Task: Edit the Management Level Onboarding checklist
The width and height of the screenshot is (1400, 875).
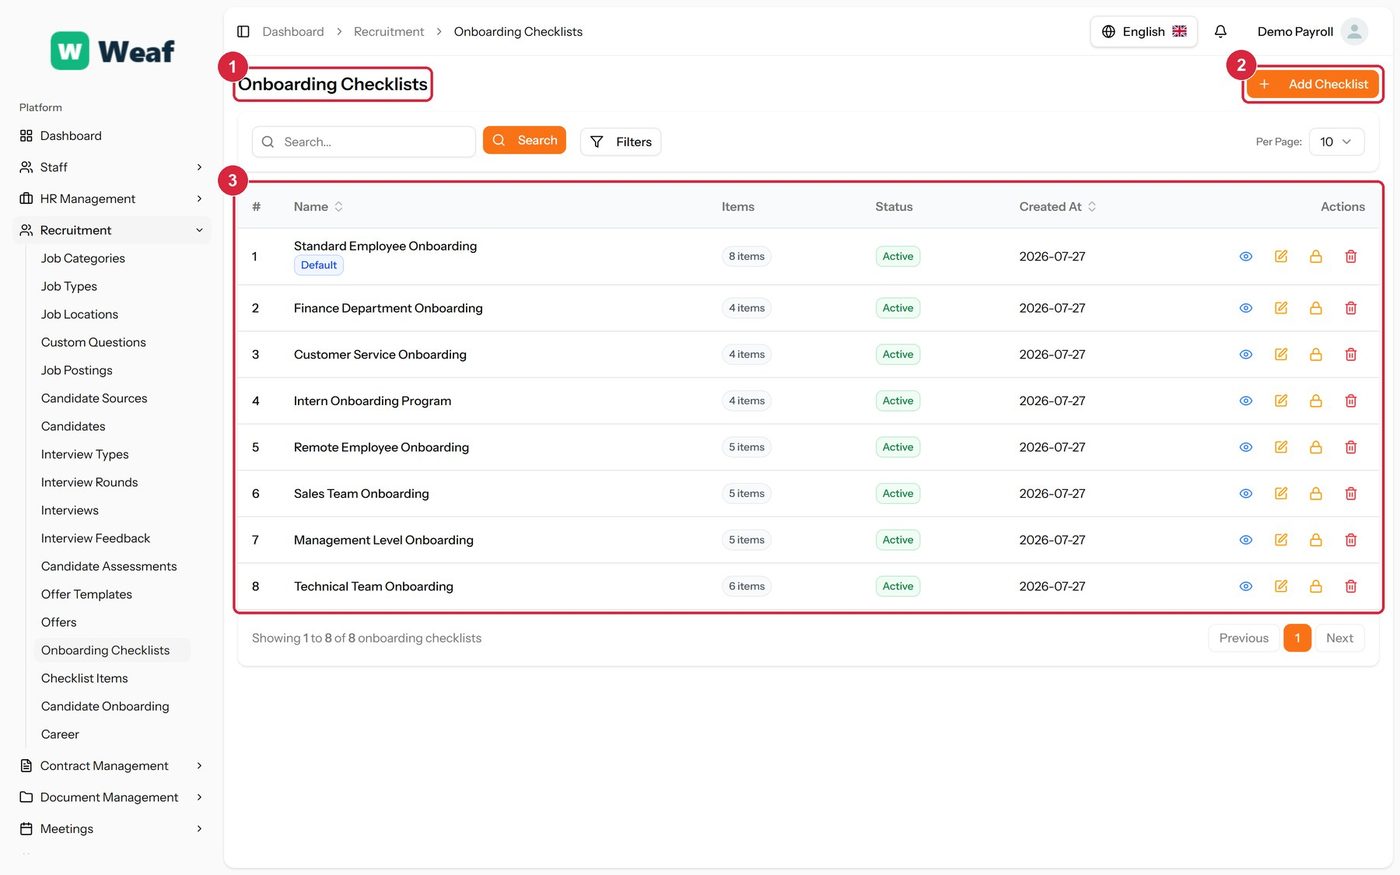Action: coord(1281,540)
